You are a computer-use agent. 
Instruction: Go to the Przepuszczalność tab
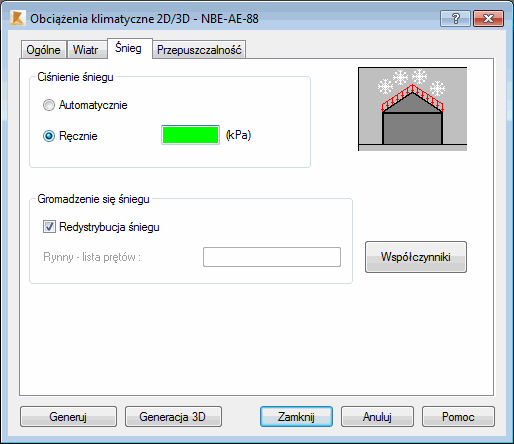(199, 50)
